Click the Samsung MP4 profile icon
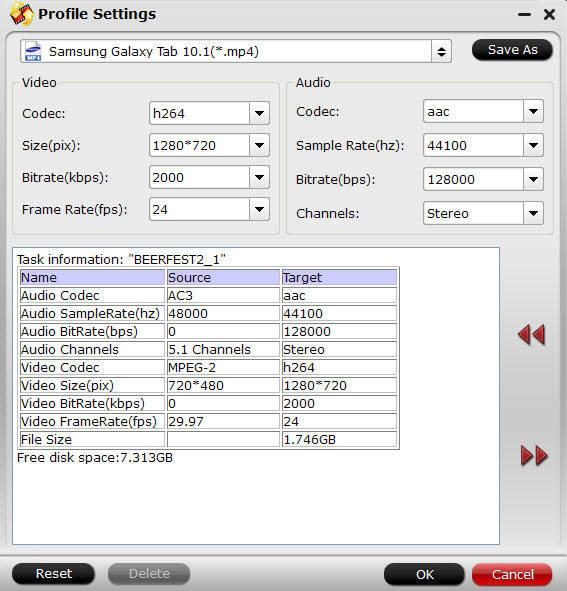Screen dimensions: 567x591 point(33,51)
